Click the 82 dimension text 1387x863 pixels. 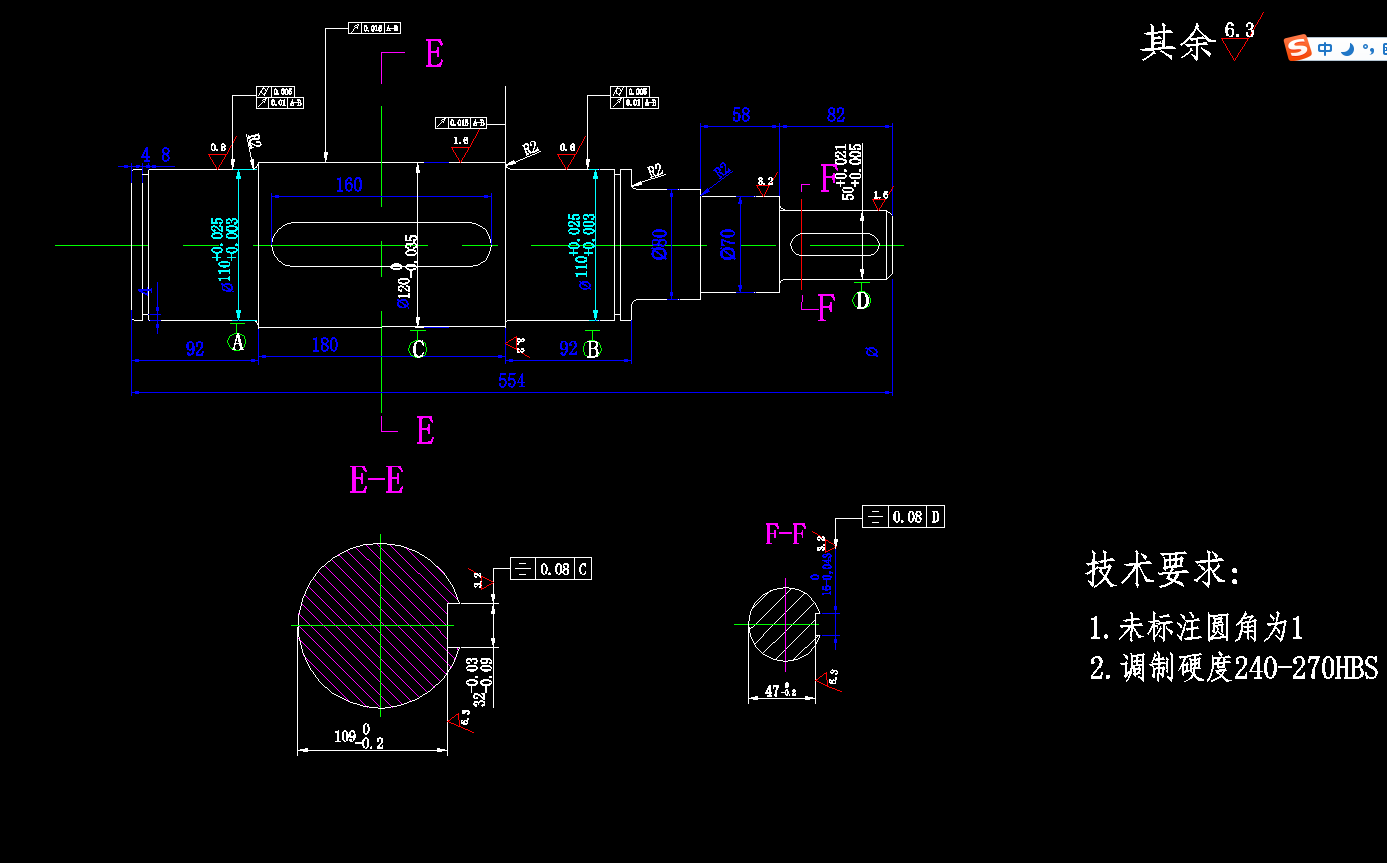point(836,115)
